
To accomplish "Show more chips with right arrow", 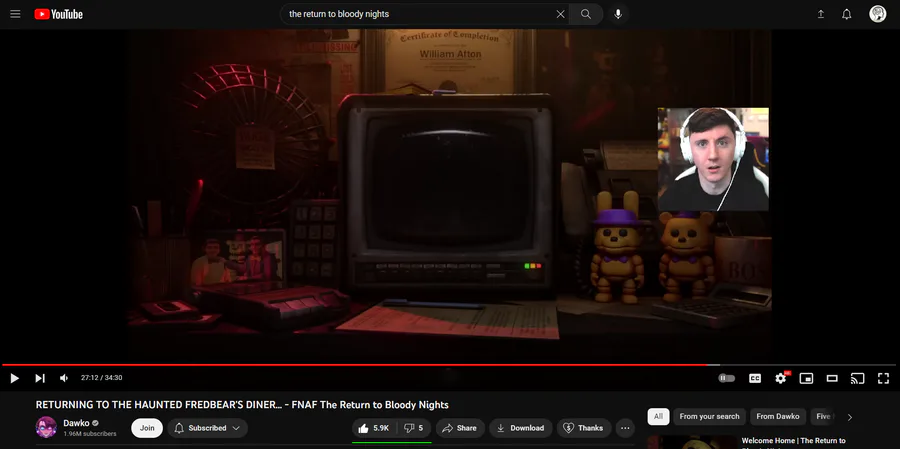I will point(850,417).
